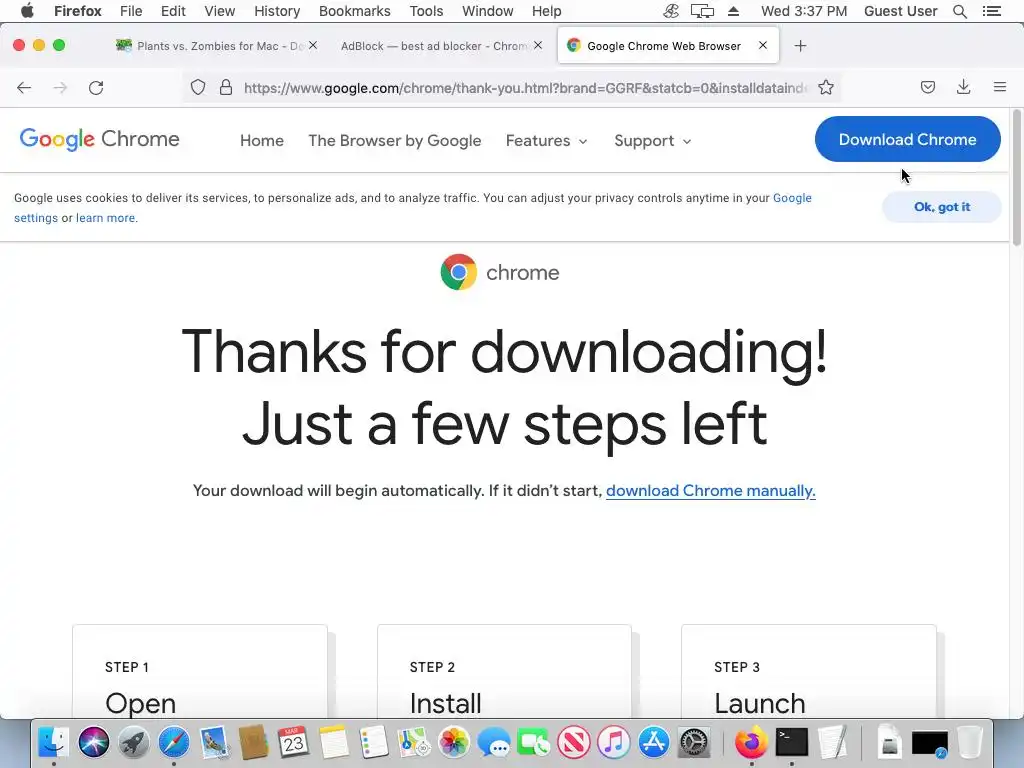Open the clock Wed 3:37 PM

coord(804,11)
